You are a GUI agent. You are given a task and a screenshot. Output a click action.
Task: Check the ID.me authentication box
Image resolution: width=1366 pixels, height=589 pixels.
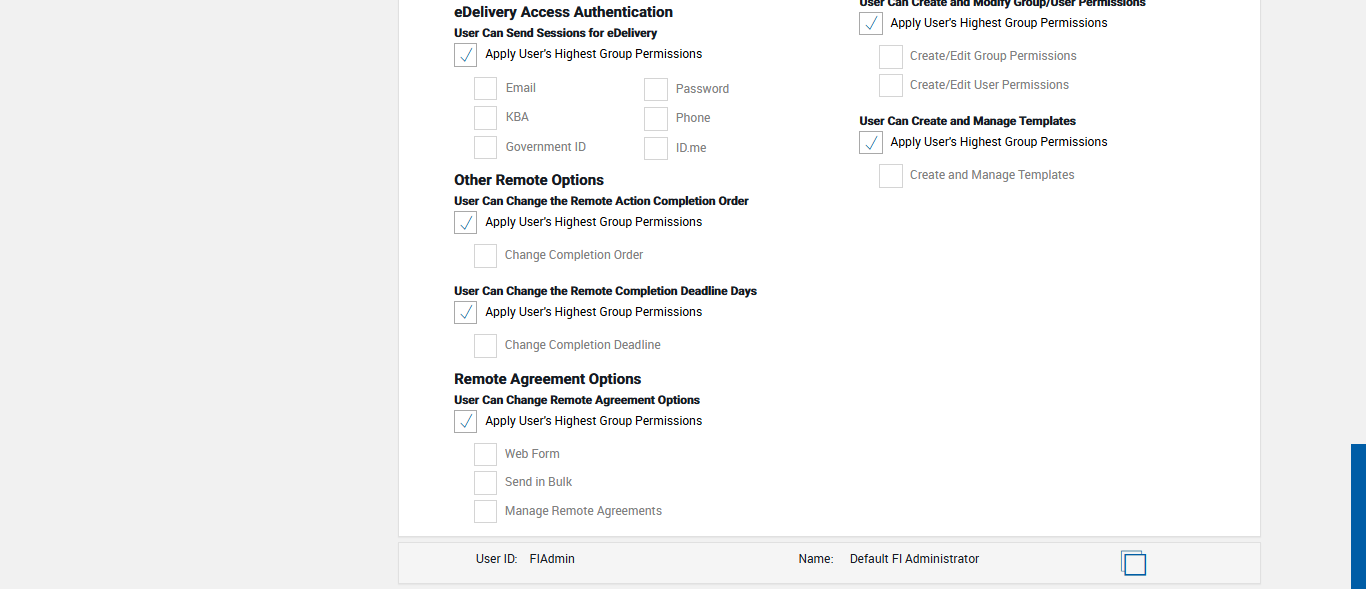coord(656,149)
